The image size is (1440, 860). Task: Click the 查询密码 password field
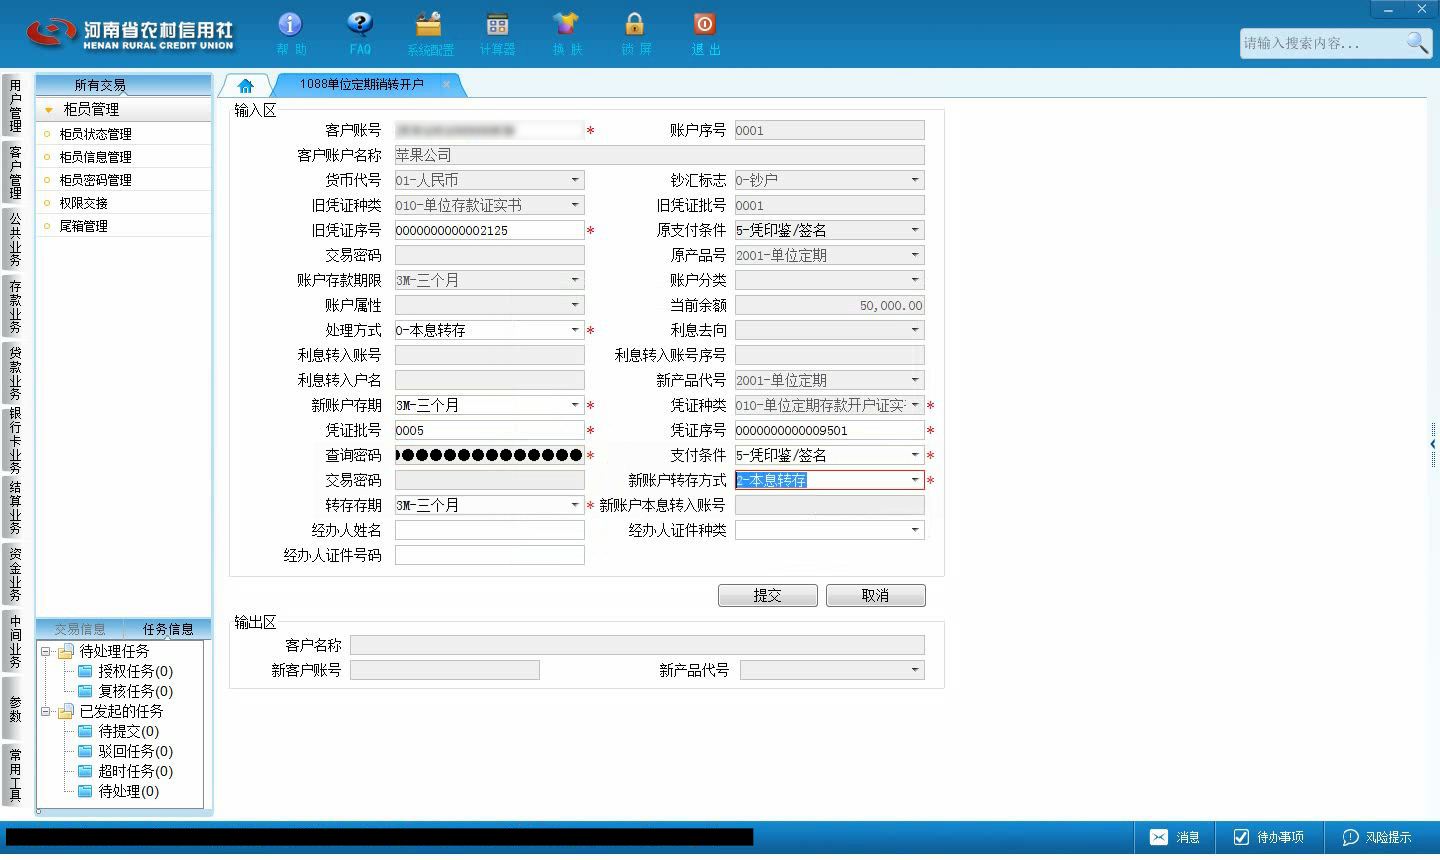click(x=490, y=455)
